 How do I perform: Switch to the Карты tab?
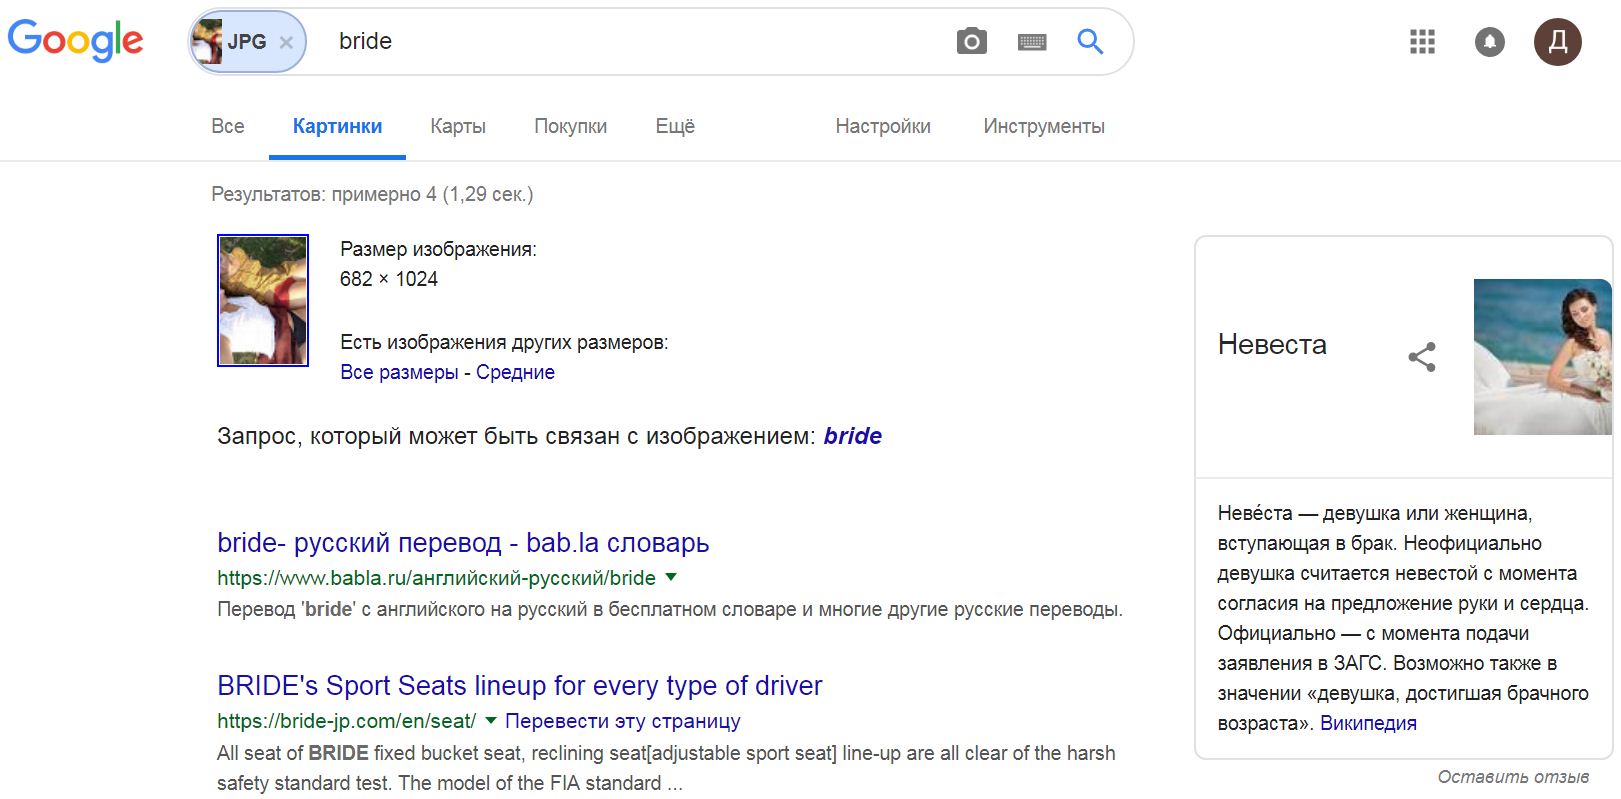[458, 126]
